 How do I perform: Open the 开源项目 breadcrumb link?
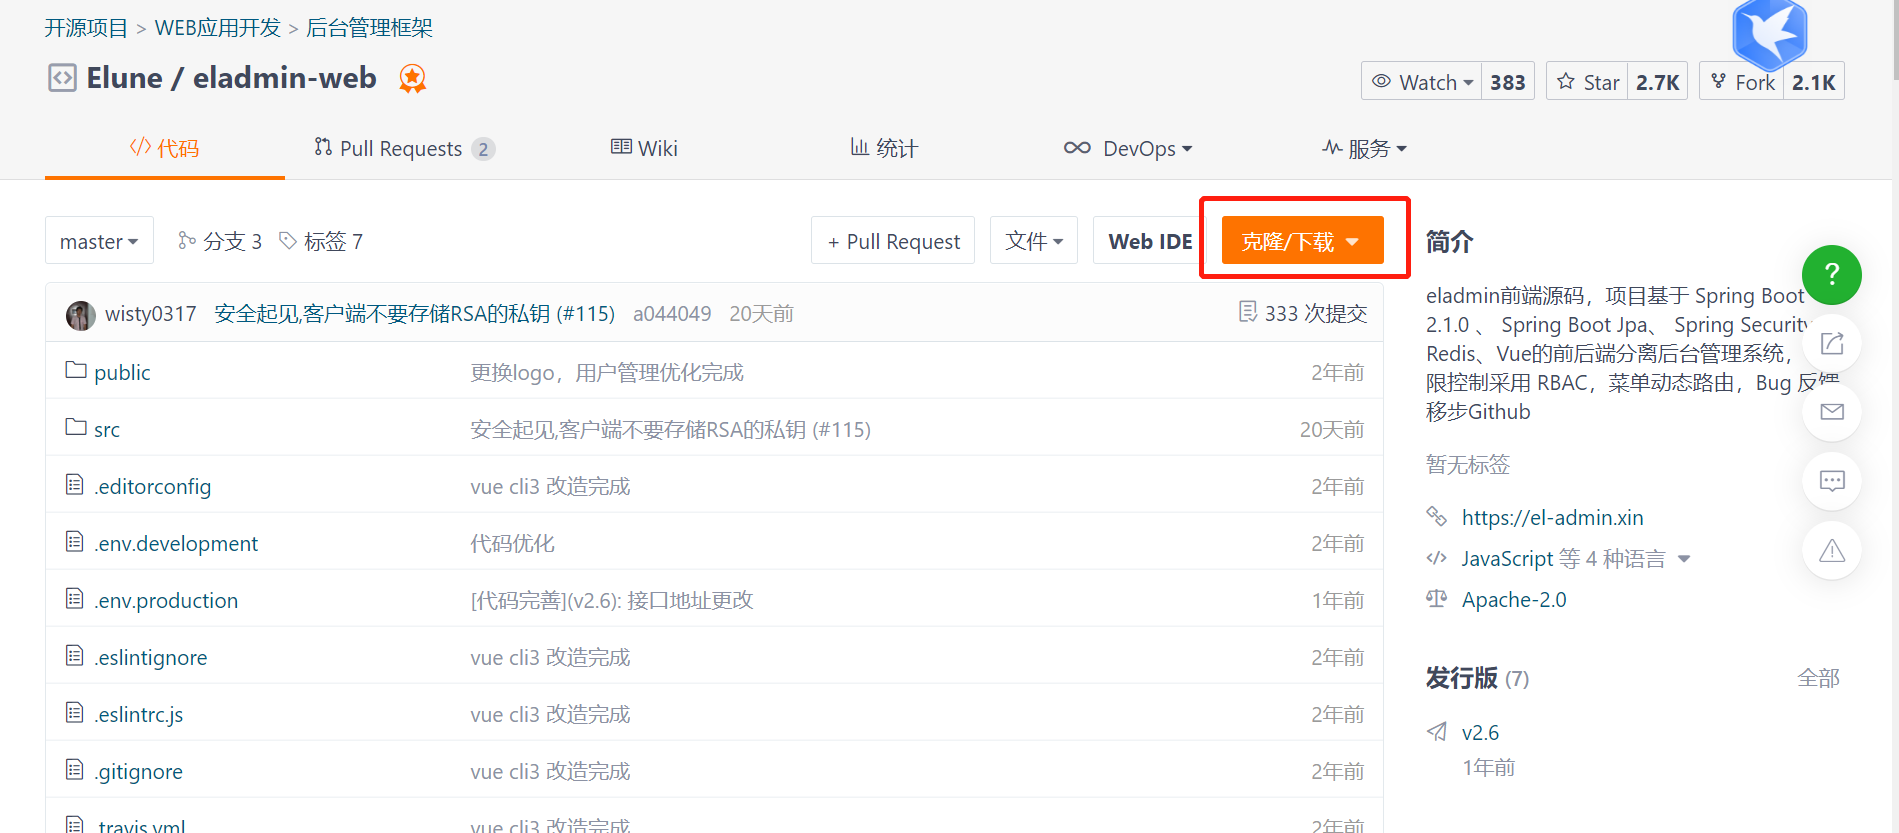pos(86,28)
